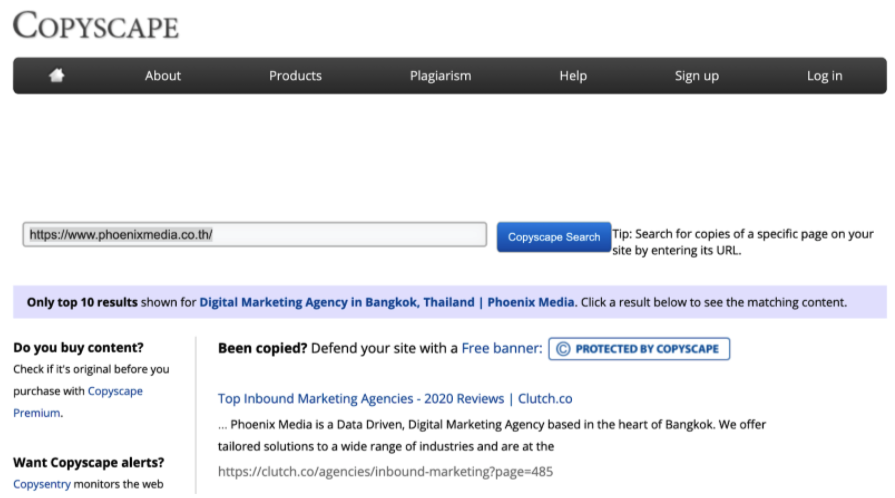Click the search tip text
The width and height of the screenshot is (895, 498).
(743, 242)
